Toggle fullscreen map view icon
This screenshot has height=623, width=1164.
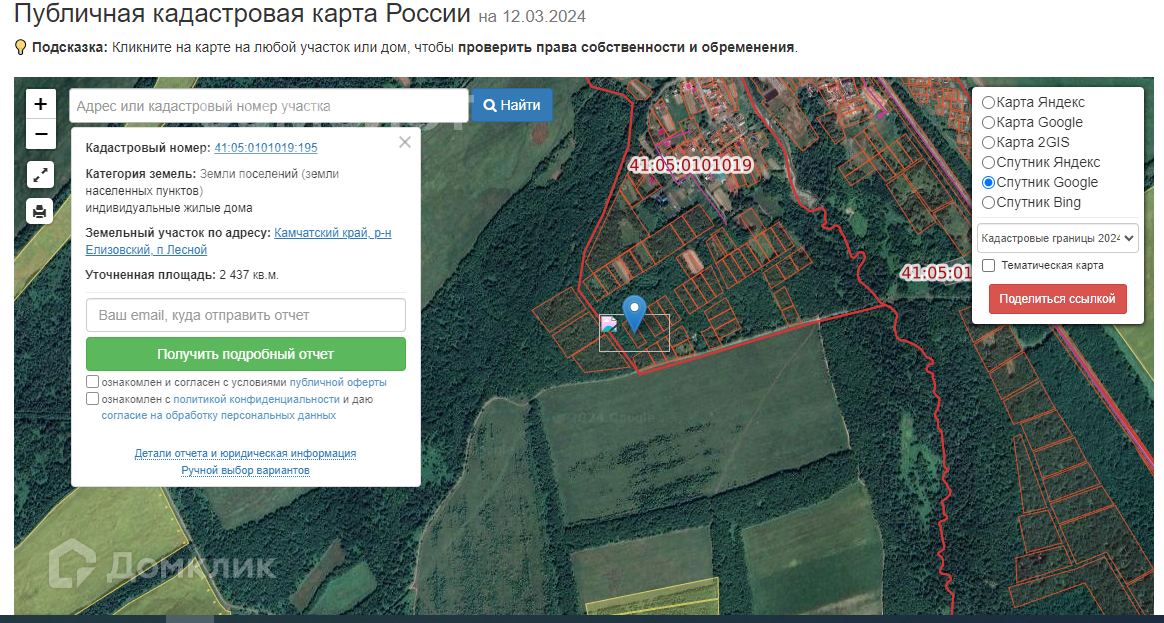click(x=40, y=175)
